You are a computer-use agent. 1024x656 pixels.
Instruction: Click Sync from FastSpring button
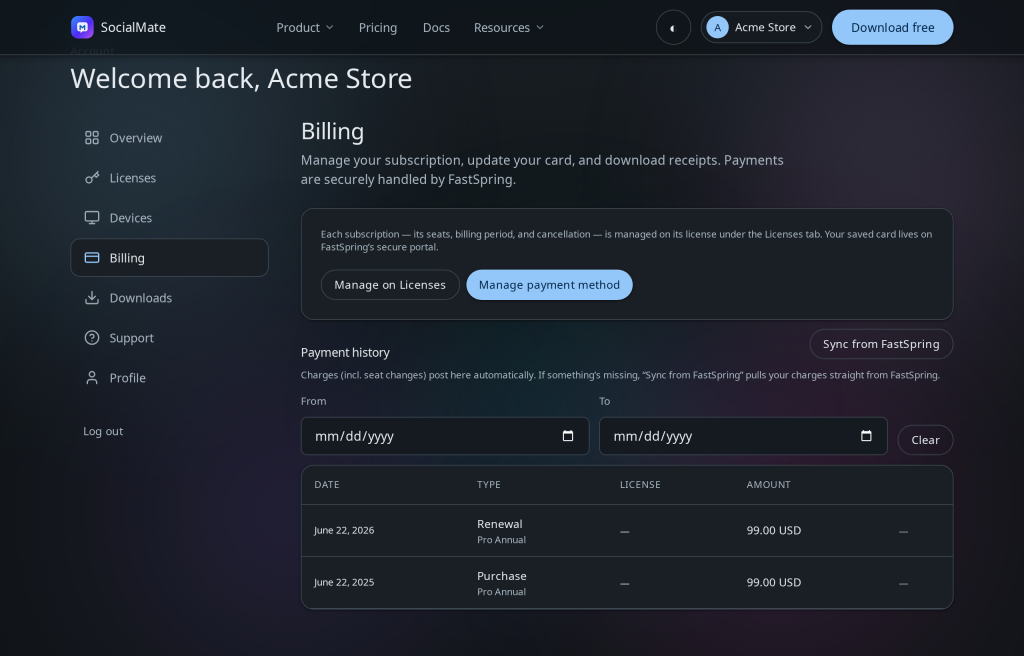click(x=881, y=344)
